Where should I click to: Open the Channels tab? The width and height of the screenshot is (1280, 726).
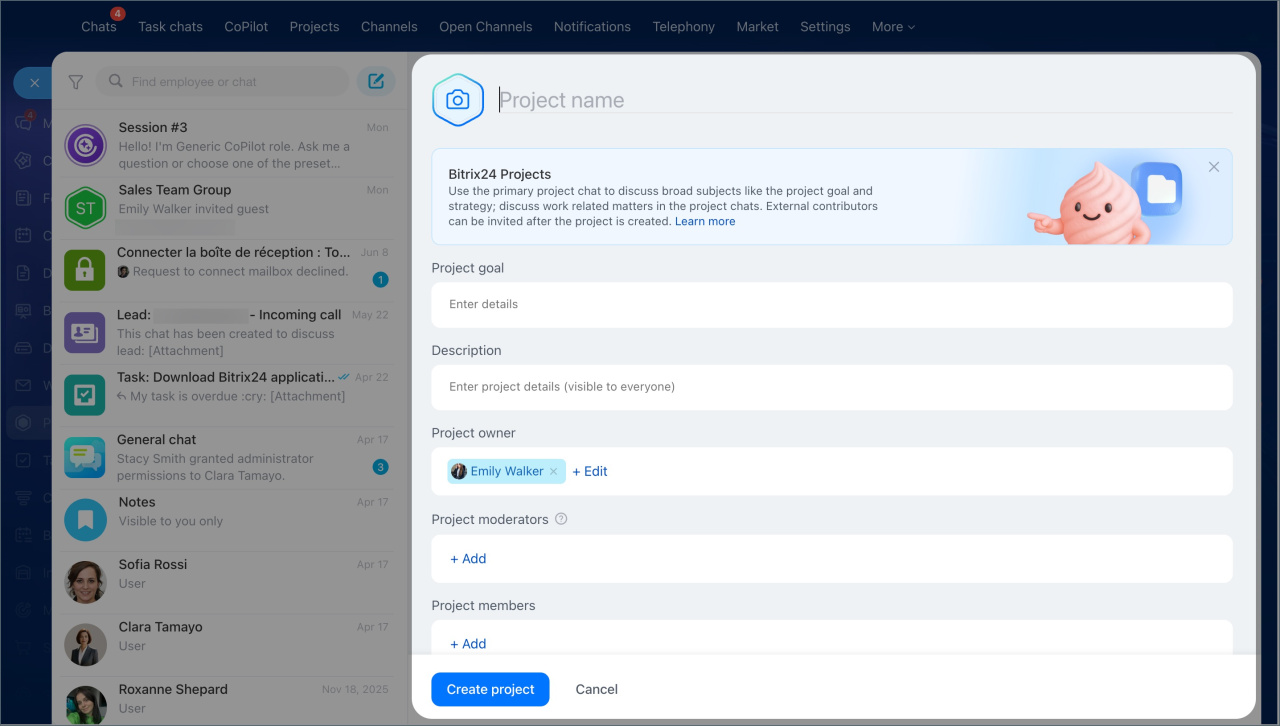[x=389, y=27]
